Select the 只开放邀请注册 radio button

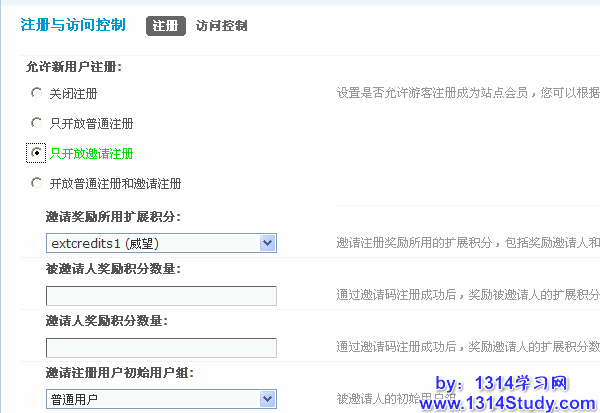tap(37, 153)
